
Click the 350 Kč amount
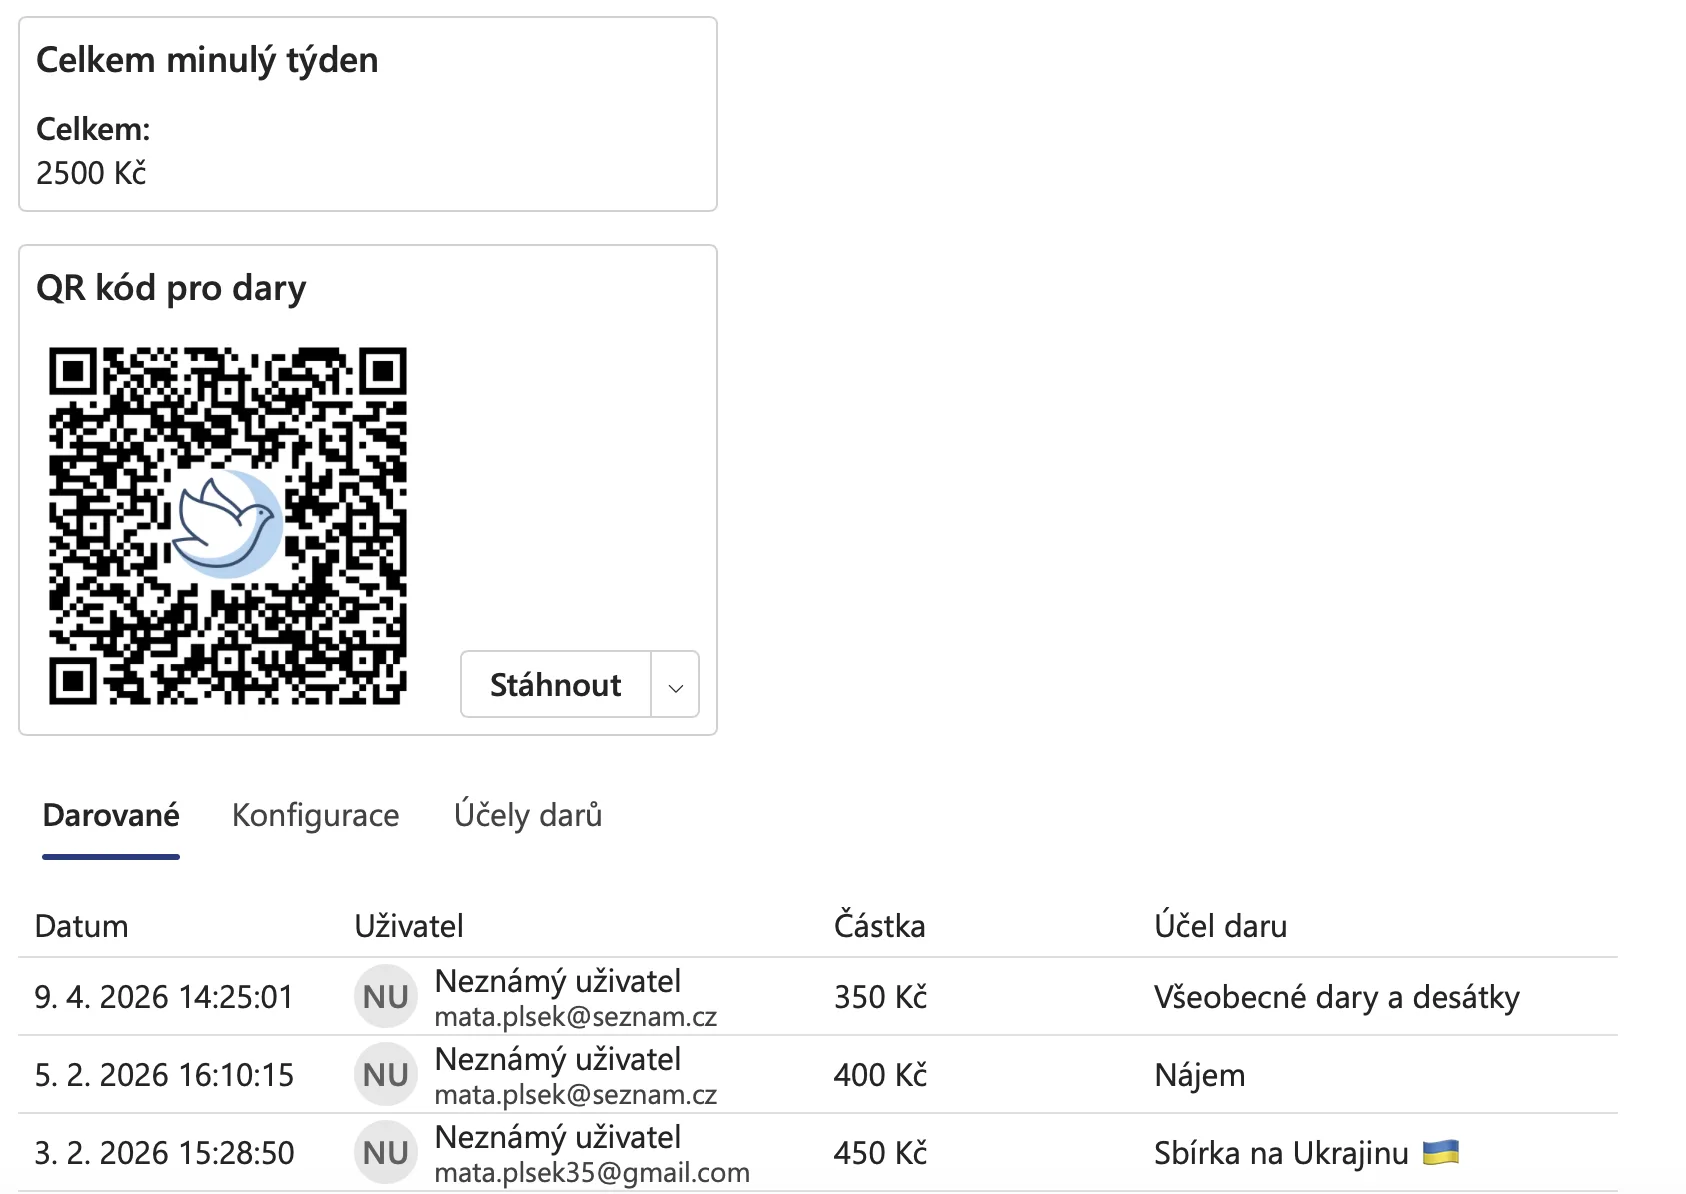click(881, 997)
